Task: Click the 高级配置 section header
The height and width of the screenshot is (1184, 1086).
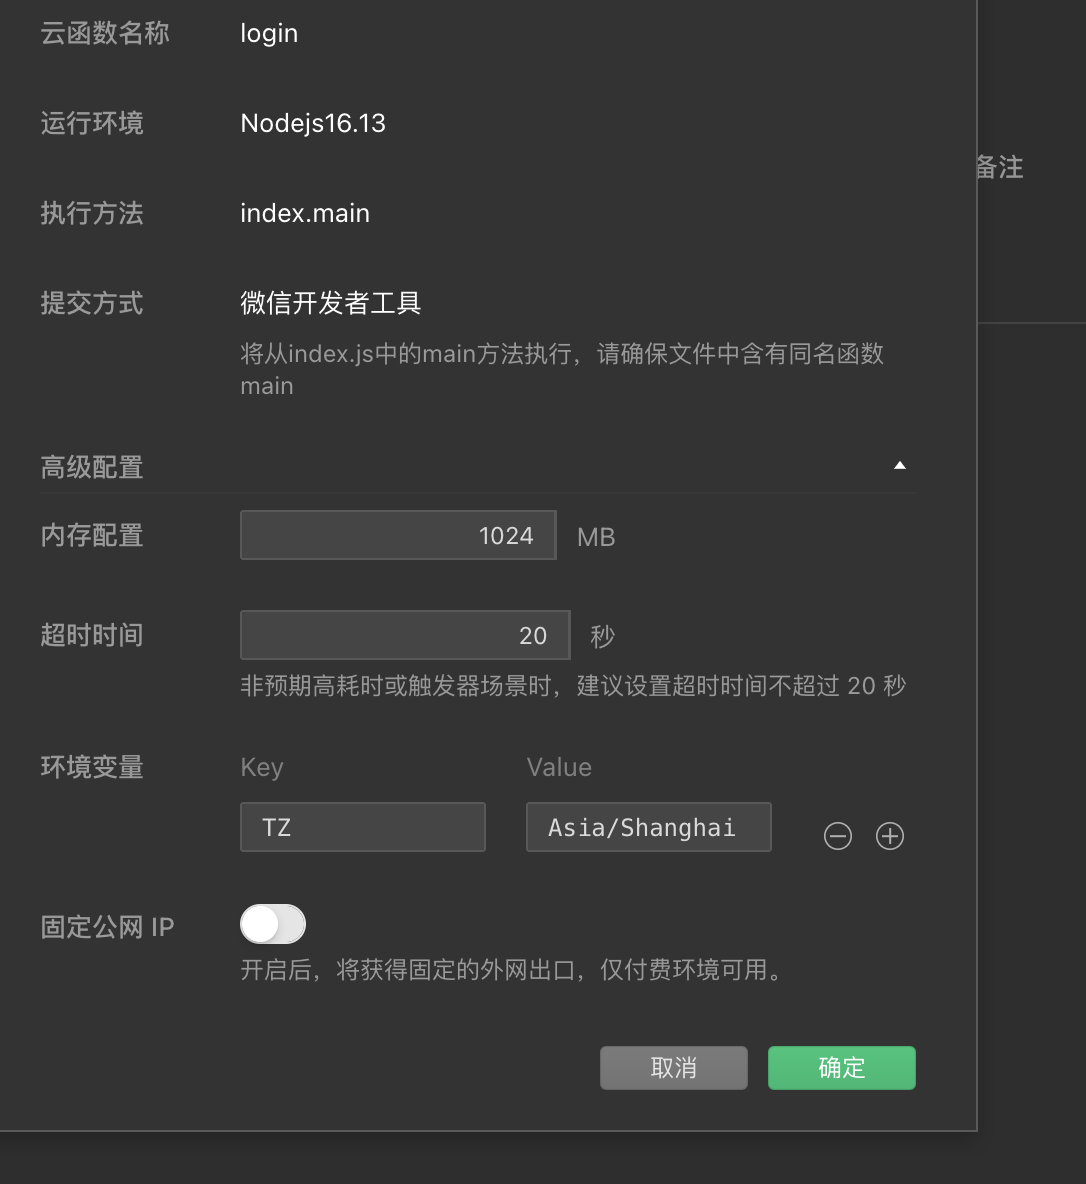Action: click(92, 467)
